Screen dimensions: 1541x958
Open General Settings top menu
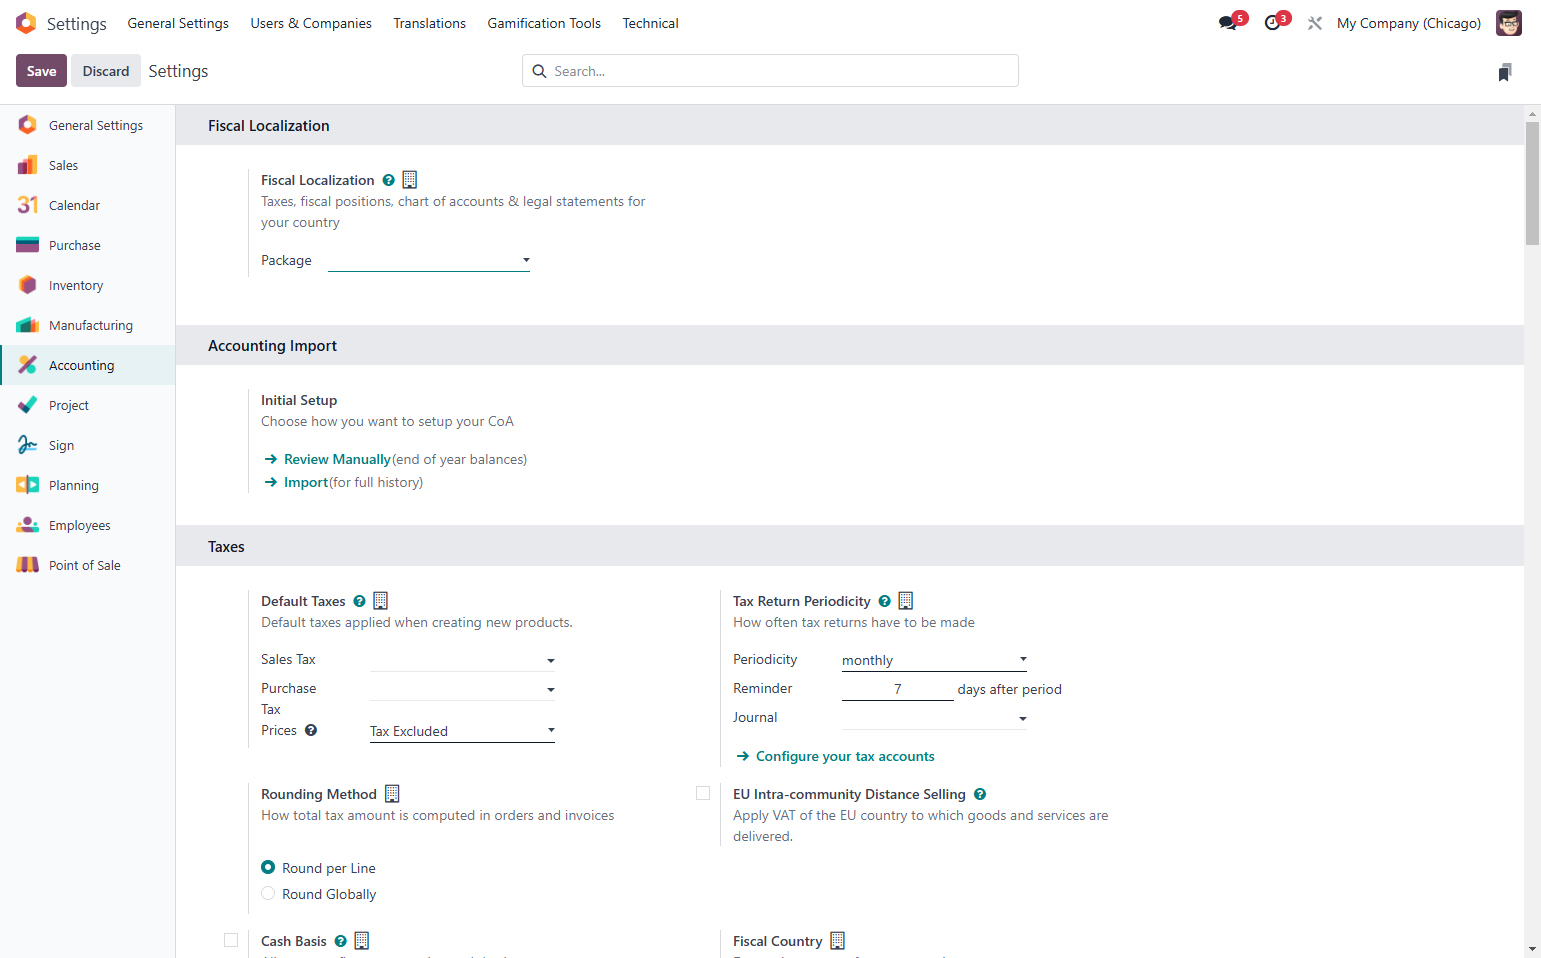pos(178,23)
